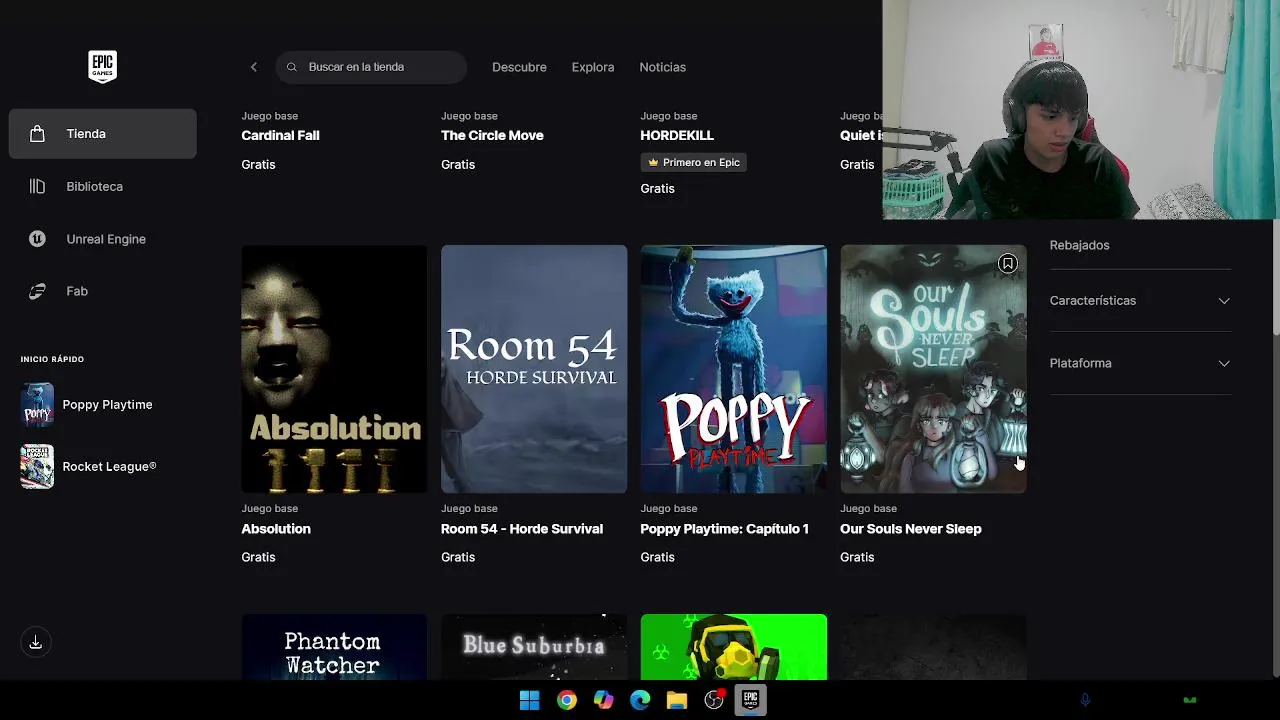The image size is (1280, 720).
Task: Click the Rebajados filter
Action: point(1079,245)
